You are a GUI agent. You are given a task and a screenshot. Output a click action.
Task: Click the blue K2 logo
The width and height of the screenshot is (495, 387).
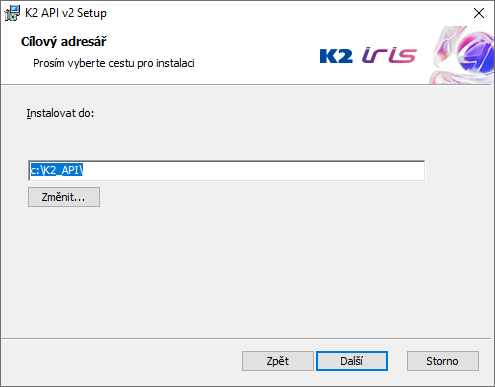click(336, 56)
